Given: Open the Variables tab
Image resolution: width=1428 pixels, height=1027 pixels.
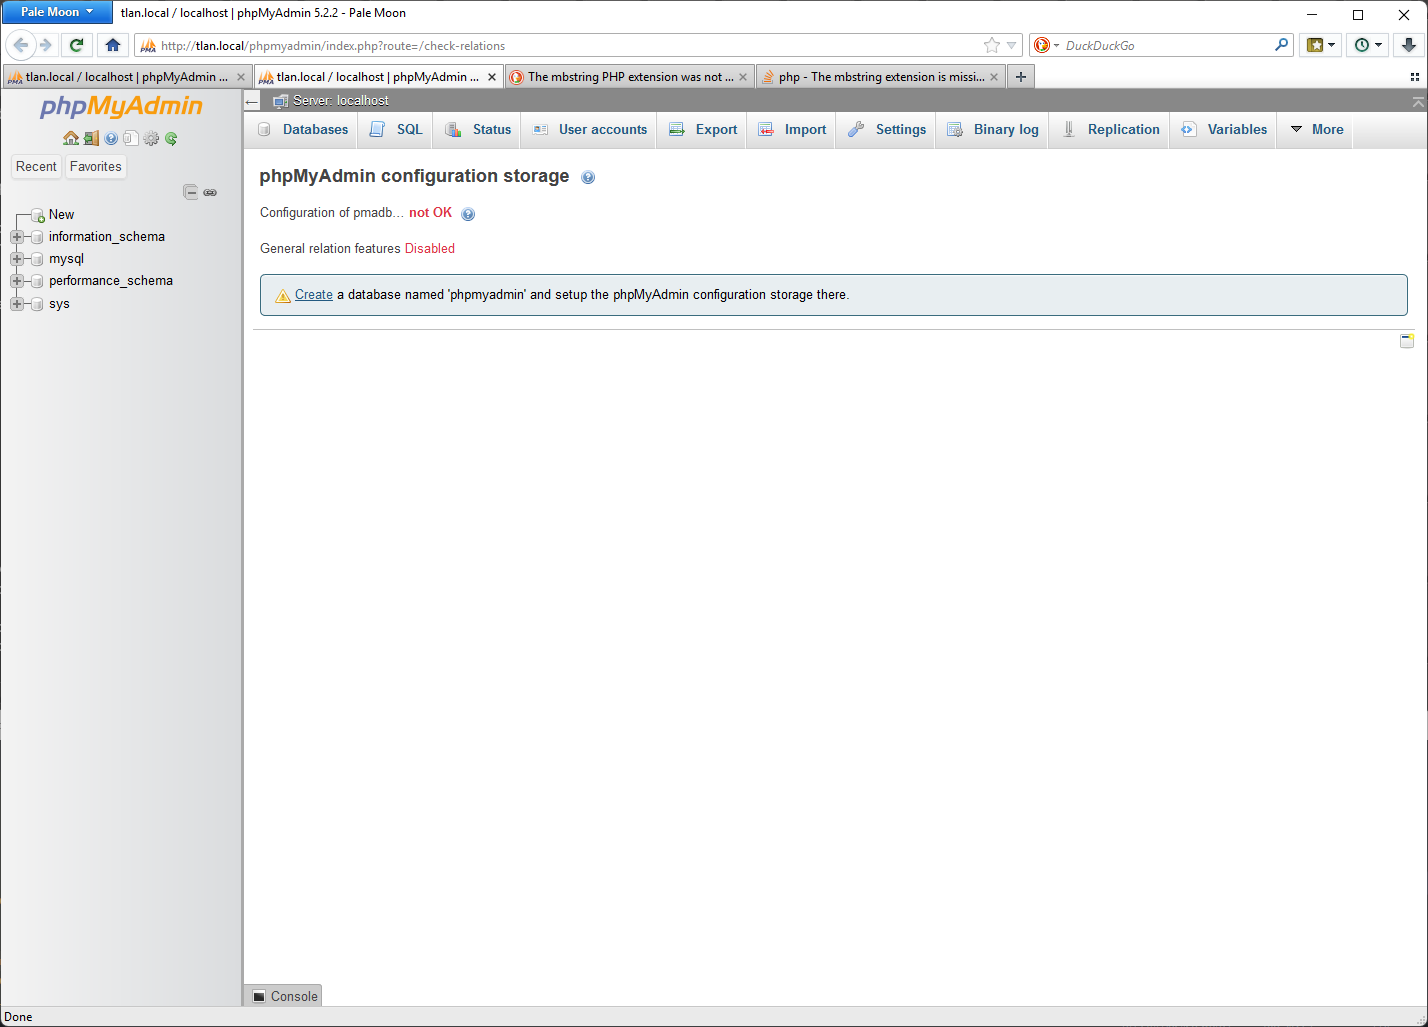Looking at the screenshot, I should [x=1224, y=130].
